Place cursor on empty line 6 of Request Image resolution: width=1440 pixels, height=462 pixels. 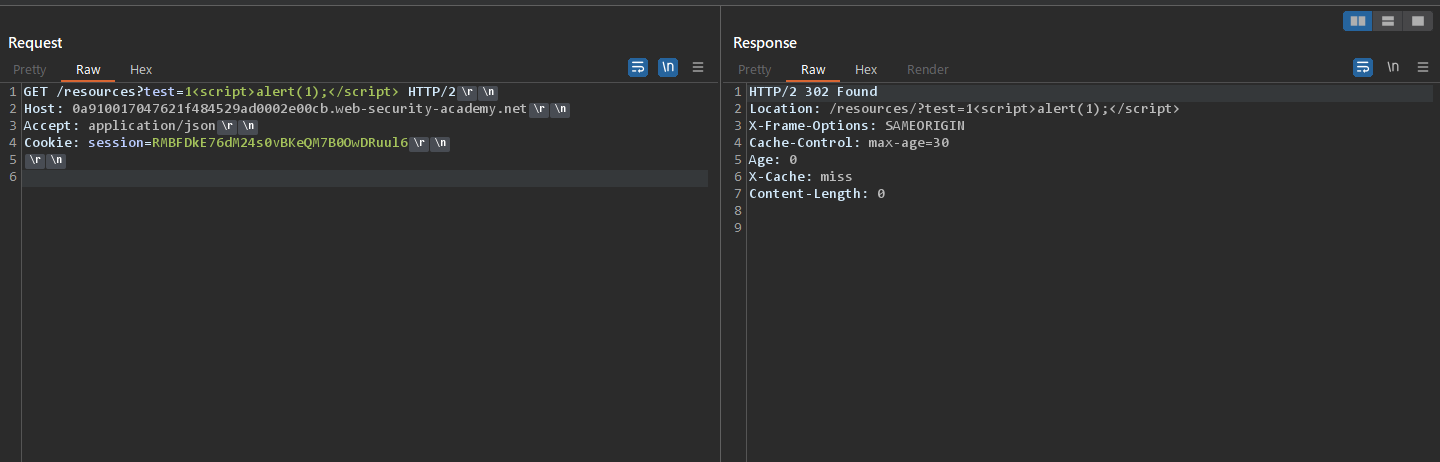point(365,178)
